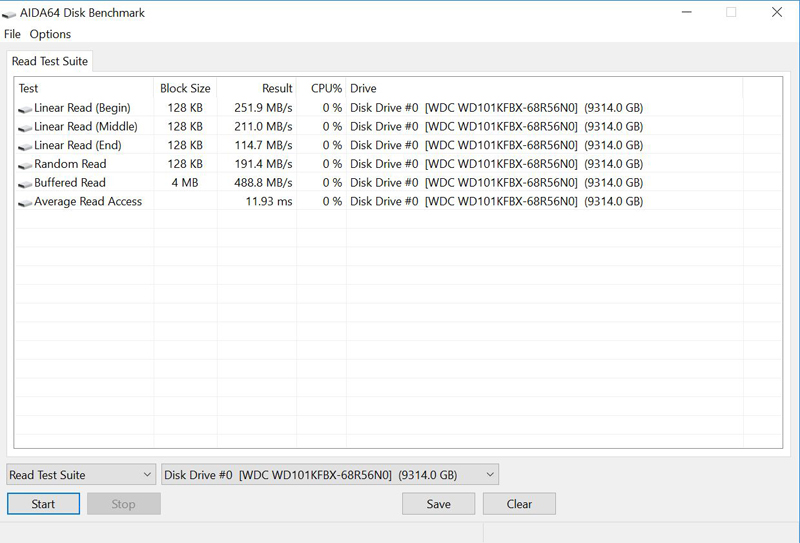Click the disabled Stop button
The image size is (800, 543).
coord(123,504)
